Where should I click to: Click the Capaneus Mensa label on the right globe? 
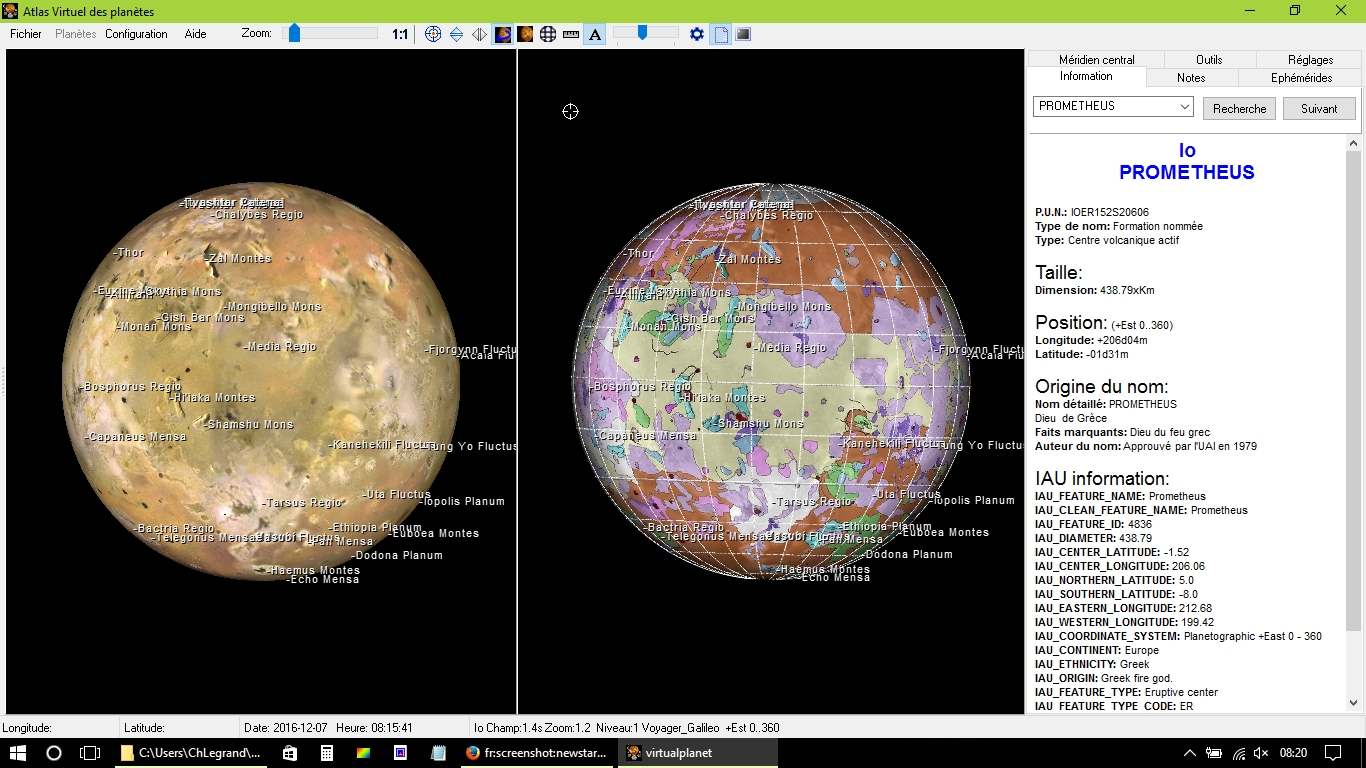[646, 436]
